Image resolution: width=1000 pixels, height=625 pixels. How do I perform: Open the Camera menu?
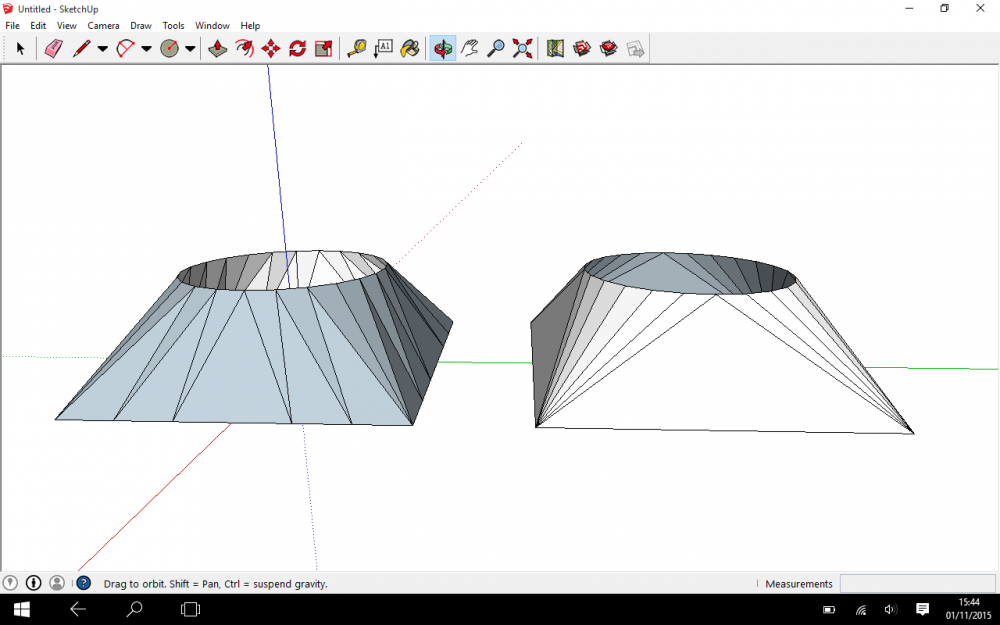click(103, 26)
